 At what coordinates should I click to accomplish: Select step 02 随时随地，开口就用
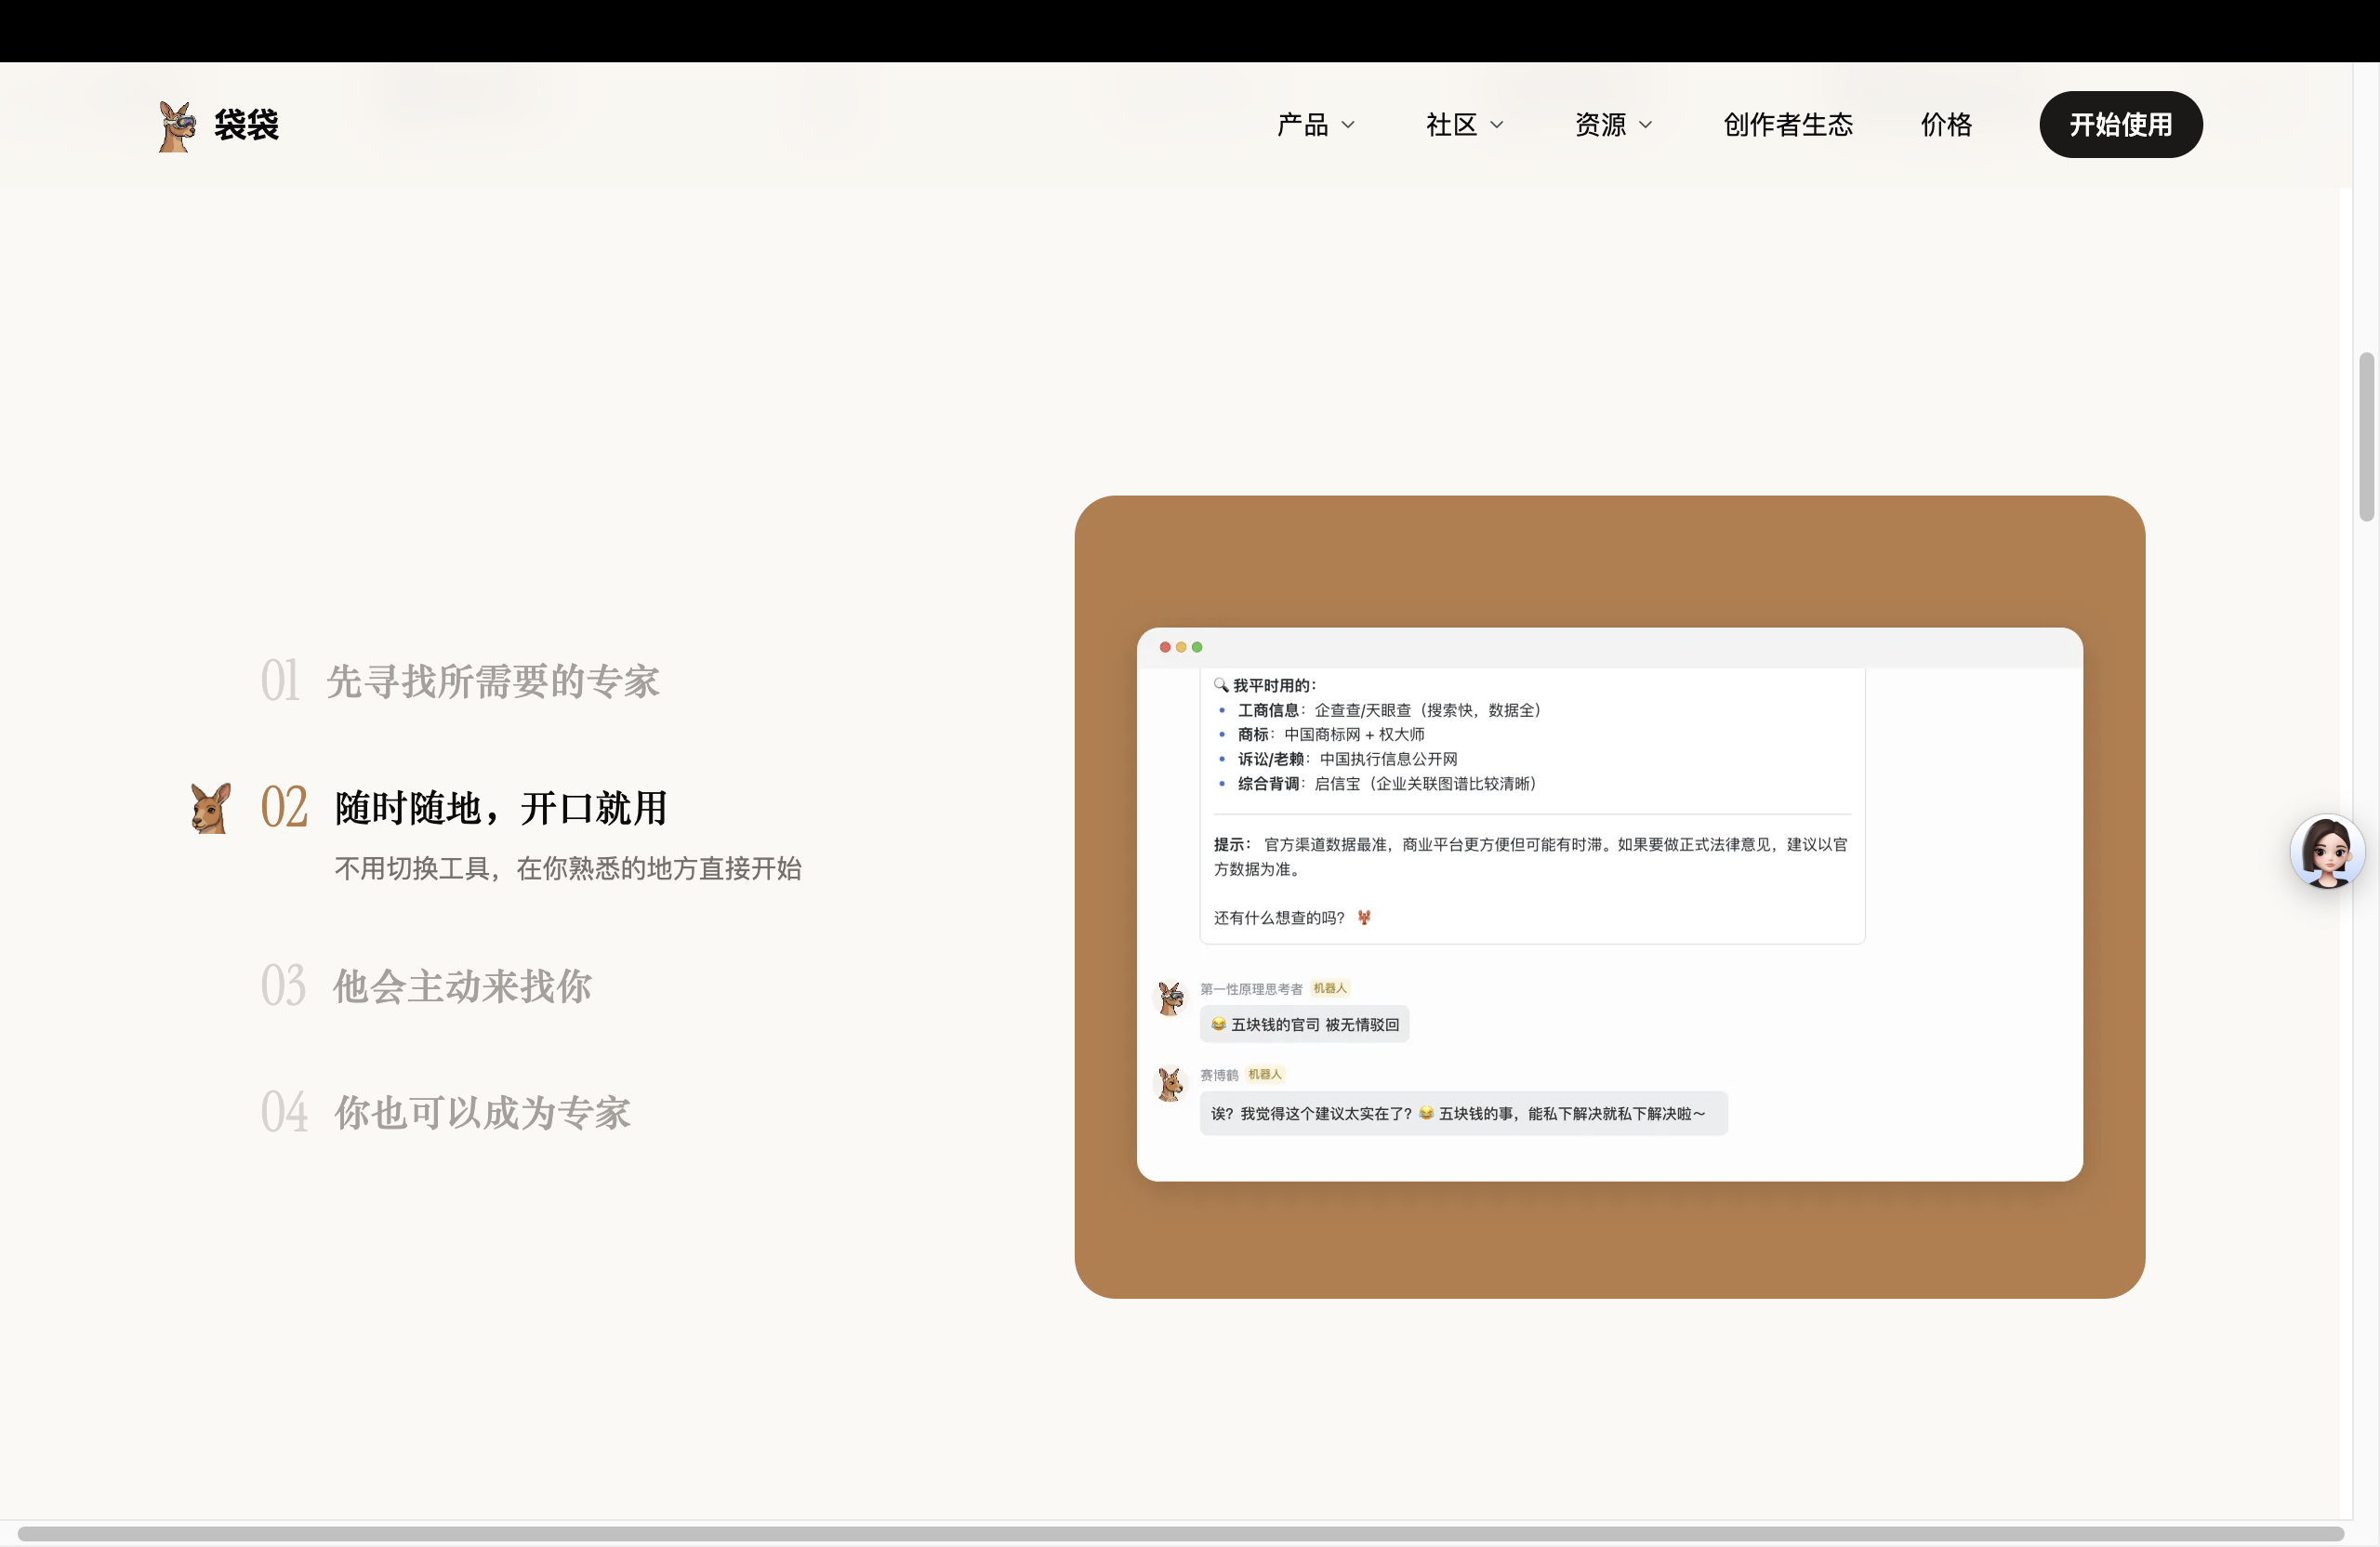[464, 807]
